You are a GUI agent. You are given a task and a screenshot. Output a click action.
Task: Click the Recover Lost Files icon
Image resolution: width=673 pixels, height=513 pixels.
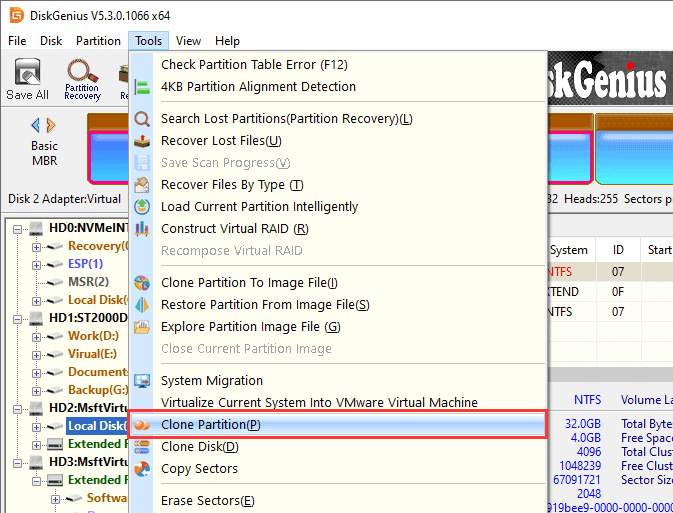click(142, 141)
